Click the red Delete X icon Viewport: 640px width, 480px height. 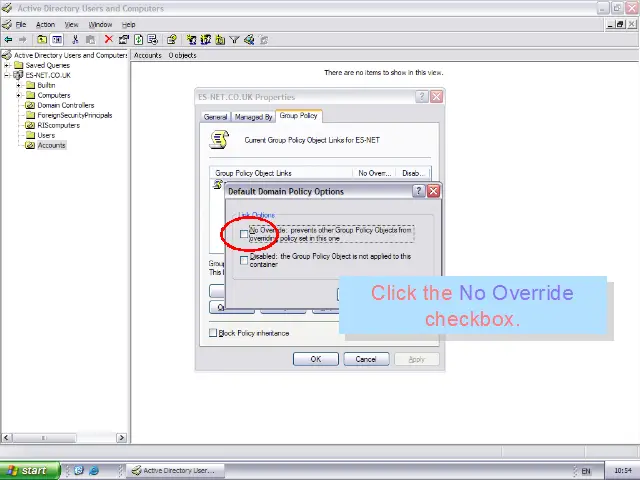(x=108, y=39)
